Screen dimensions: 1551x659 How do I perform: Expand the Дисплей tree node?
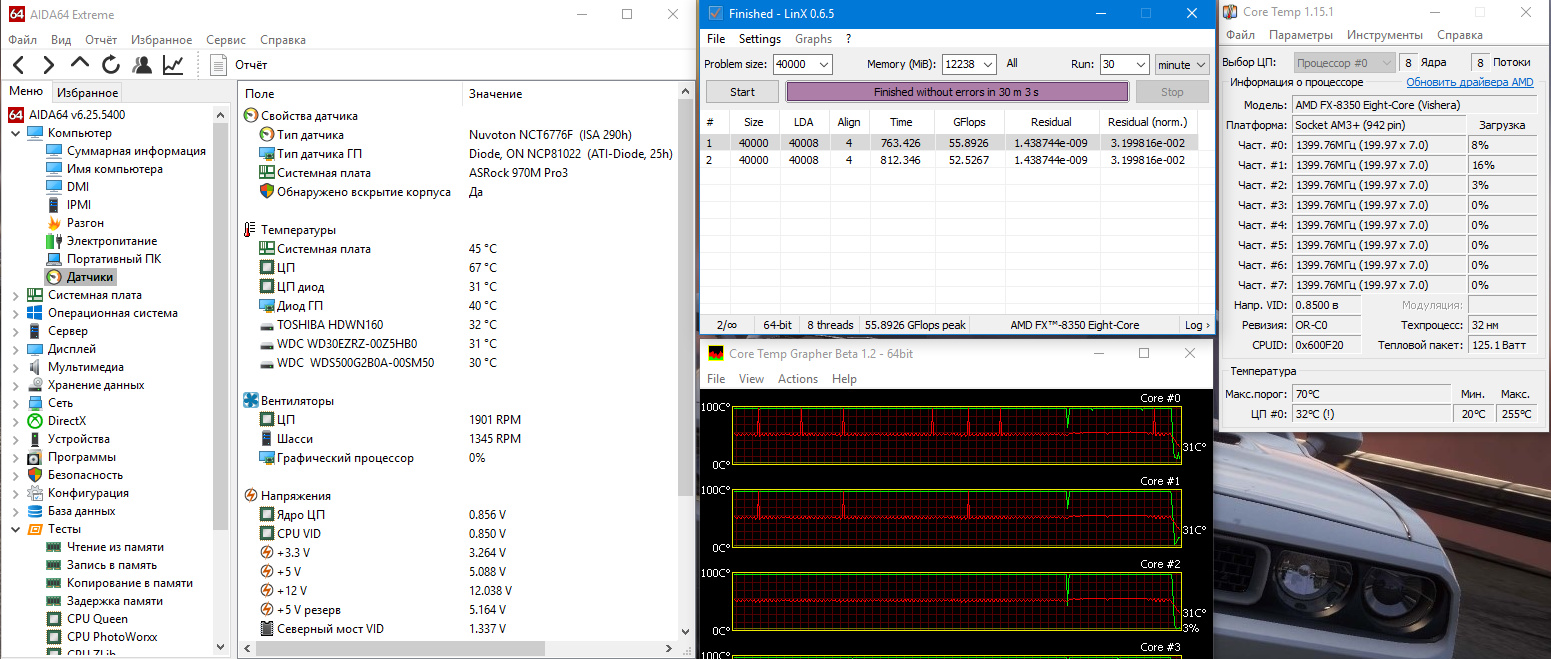[15, 349]
